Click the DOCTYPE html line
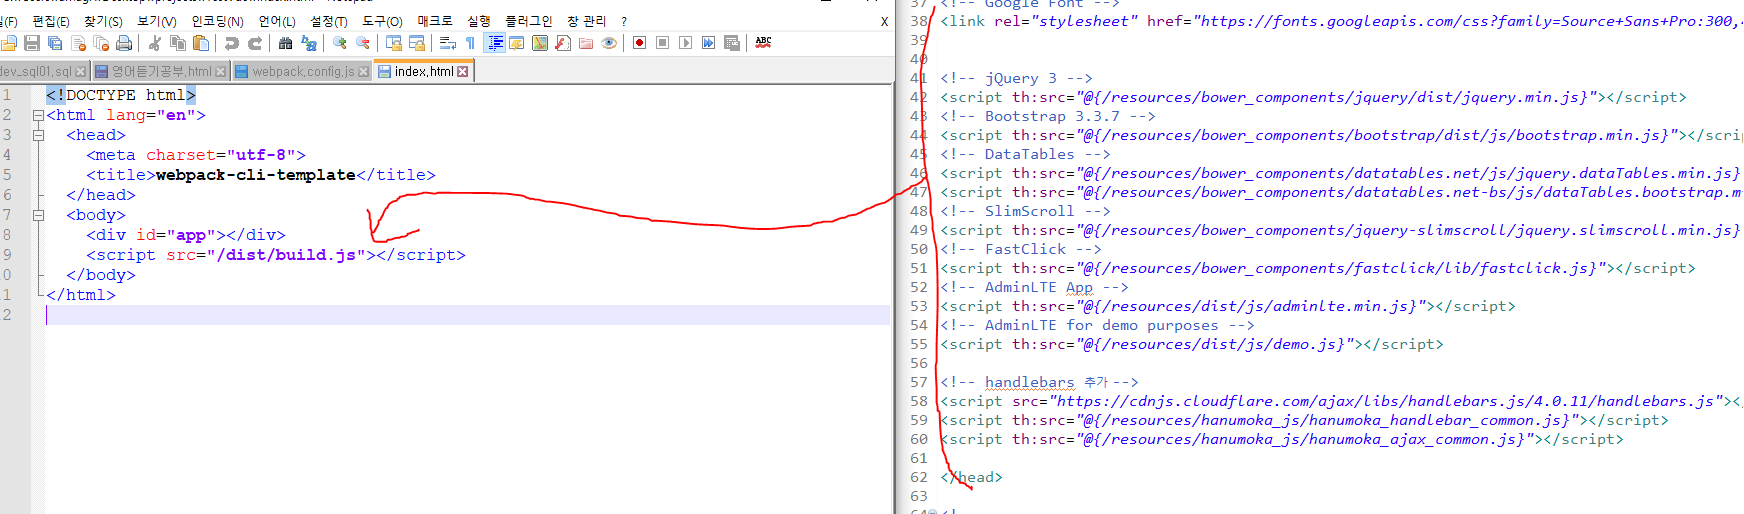The width and height of the screenshot is (1744, 514). [121, 95]
